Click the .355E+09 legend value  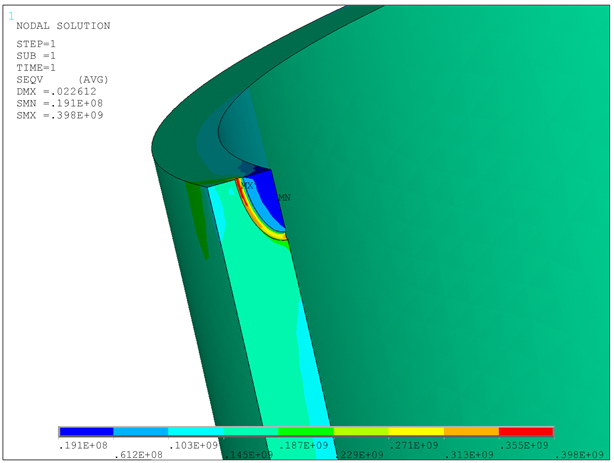click(x=525, y=444)
